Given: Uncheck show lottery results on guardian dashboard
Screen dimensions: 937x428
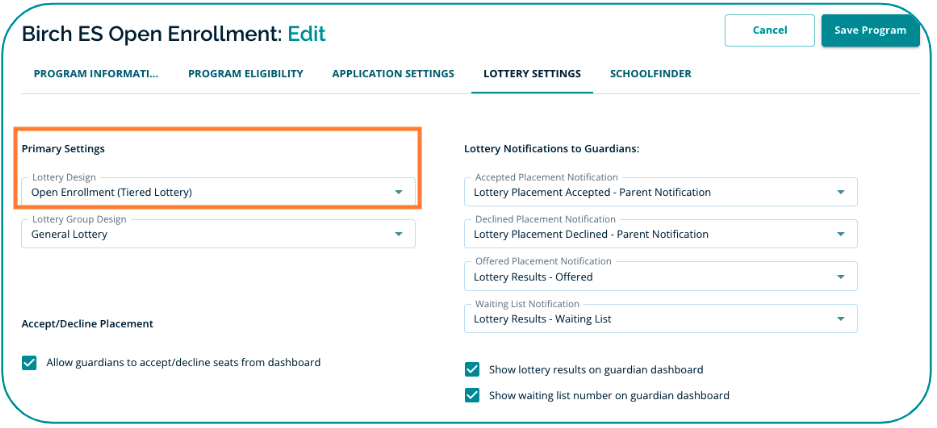Looking at the screenshot, I should pyautogui.click(x=473, y=370).
